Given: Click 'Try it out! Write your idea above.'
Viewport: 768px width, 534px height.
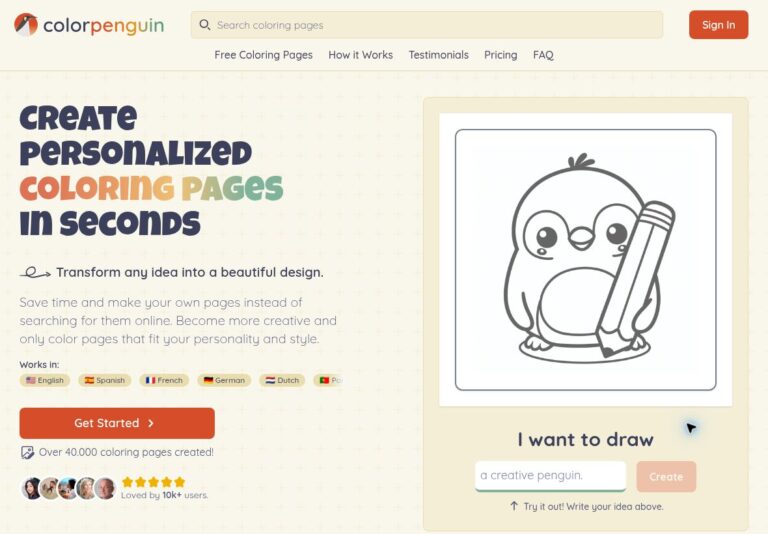Looking at the screenshot, I should [x=594, y=506].
